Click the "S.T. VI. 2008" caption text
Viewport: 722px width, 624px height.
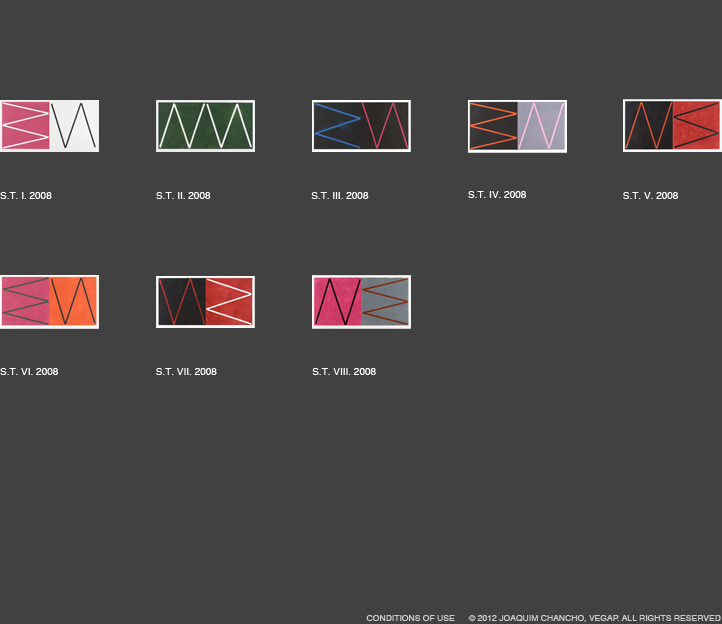(x=29, y=372)
